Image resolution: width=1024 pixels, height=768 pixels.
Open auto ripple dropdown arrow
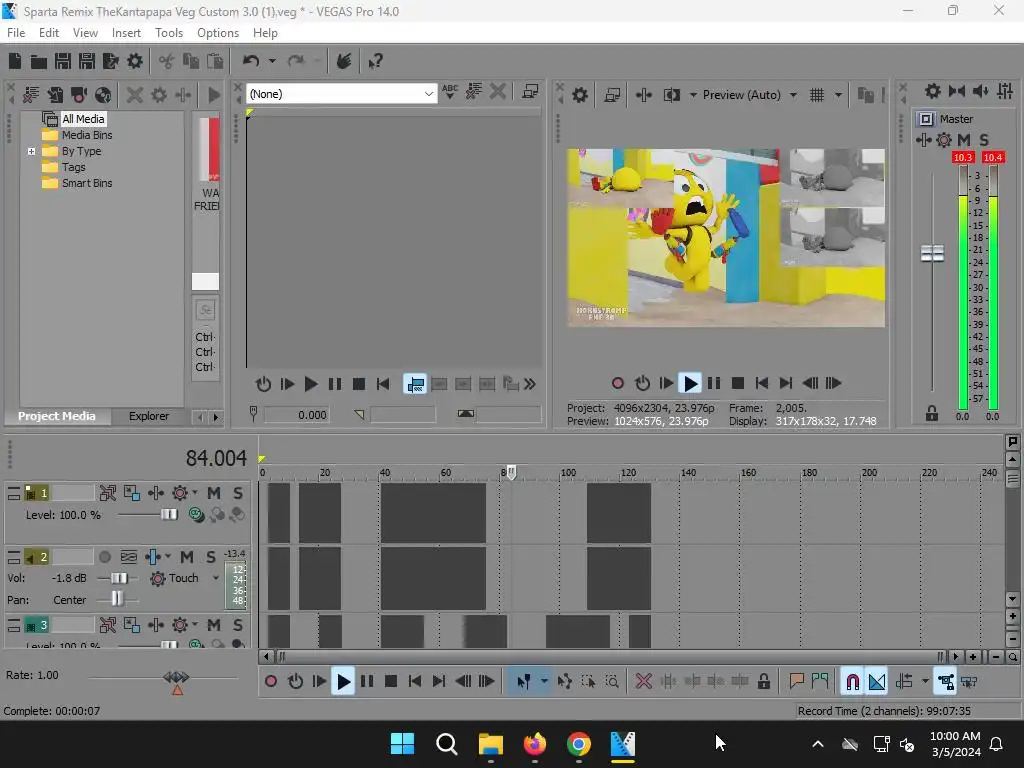(x=925, y=682)
